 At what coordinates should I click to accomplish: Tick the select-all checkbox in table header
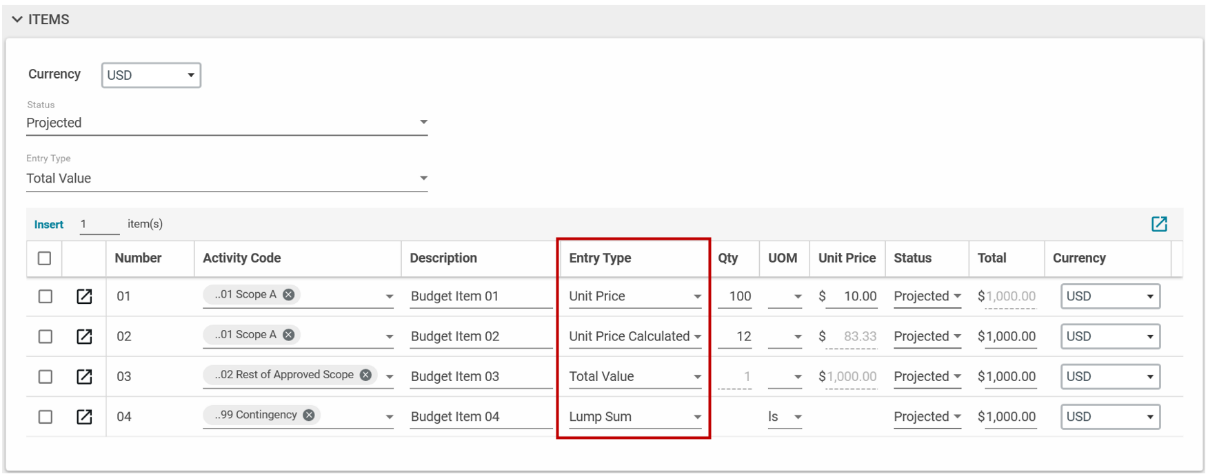point(45,258)
